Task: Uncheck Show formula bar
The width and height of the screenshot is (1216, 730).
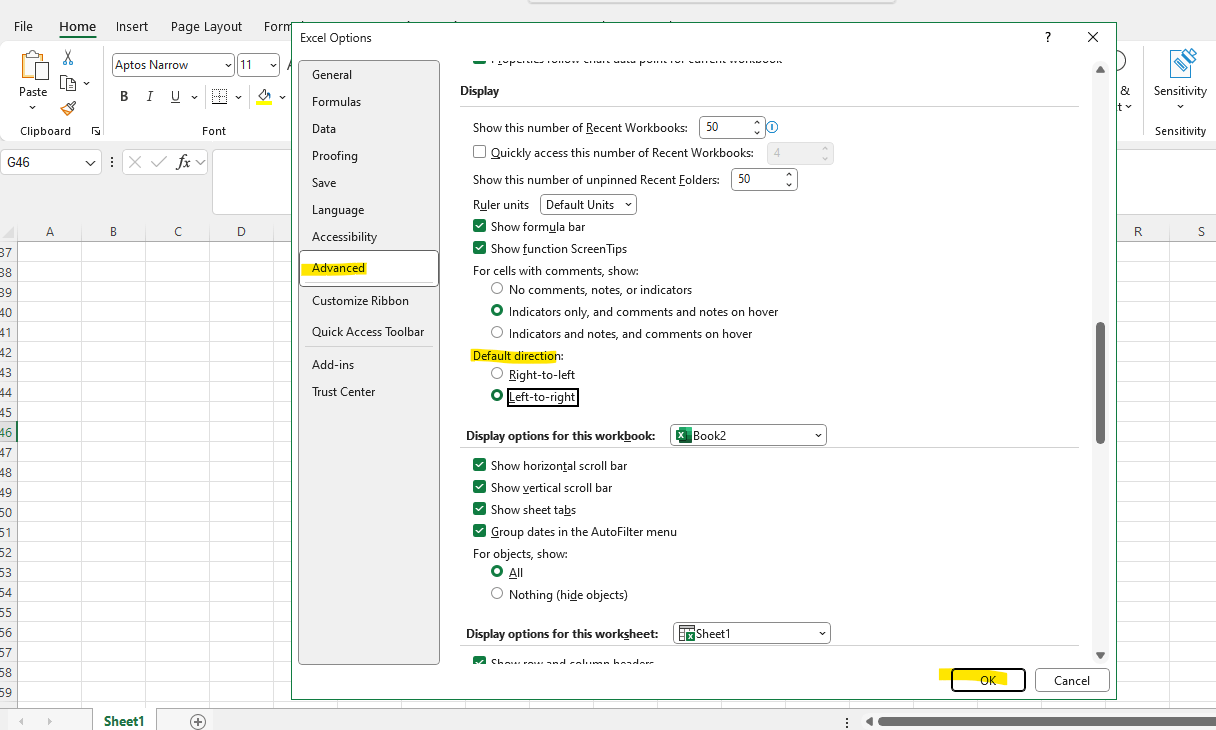Action: [480, 225]
